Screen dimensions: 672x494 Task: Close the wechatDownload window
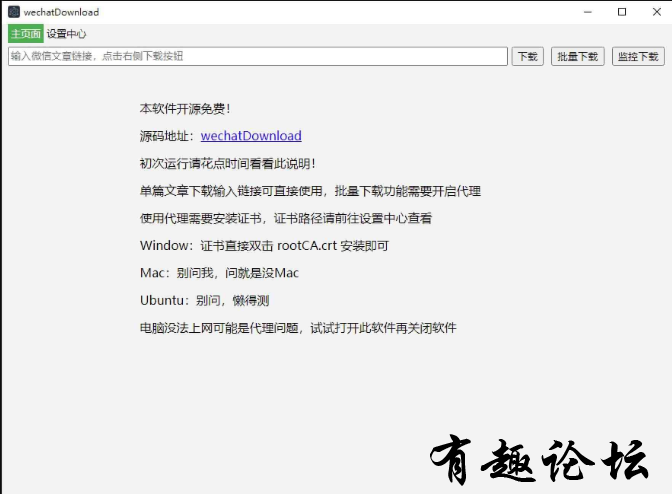657,12
